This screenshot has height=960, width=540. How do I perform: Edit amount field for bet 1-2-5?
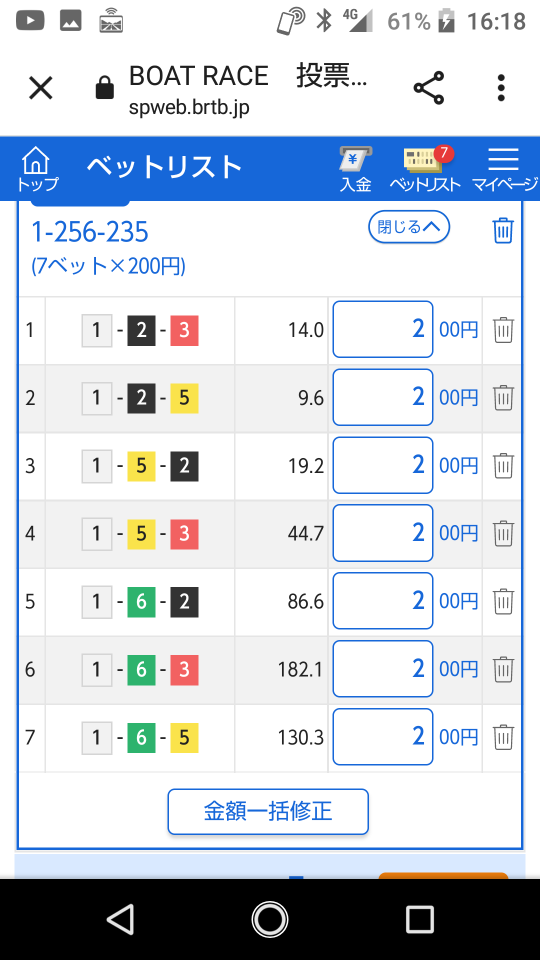coord(383,397)
